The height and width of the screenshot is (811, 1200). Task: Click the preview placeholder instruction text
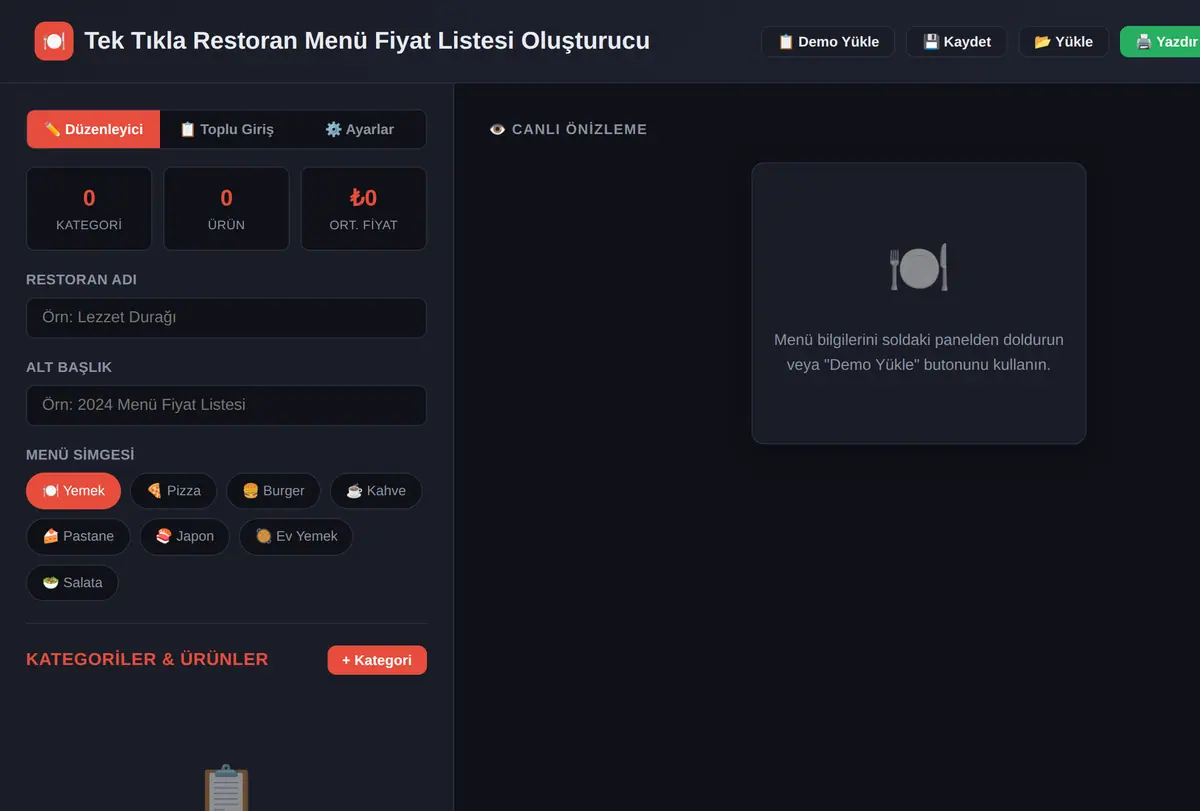coord(919,352)
